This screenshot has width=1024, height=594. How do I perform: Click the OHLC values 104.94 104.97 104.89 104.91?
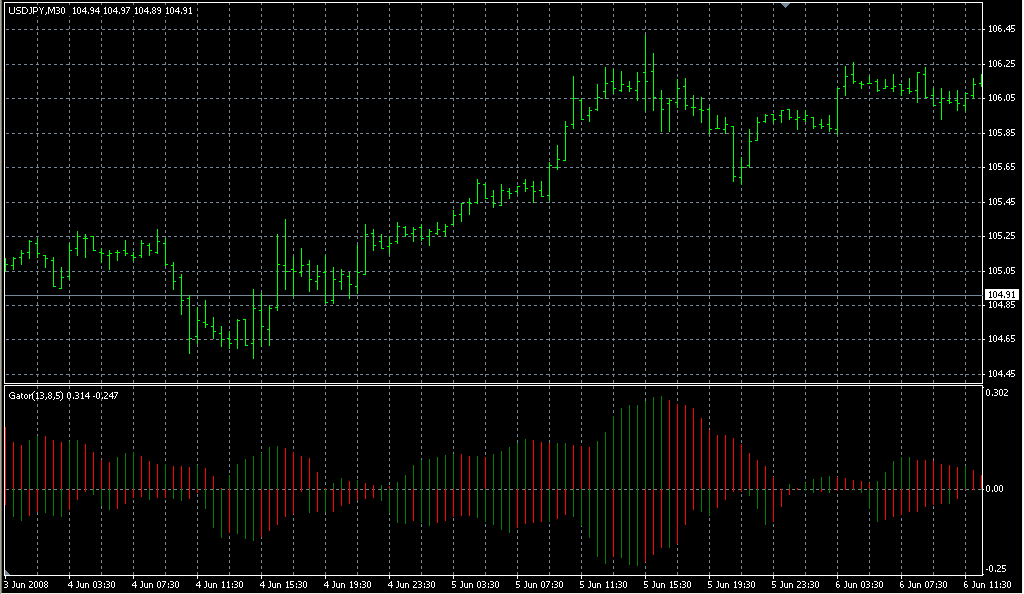click(132, 11)
